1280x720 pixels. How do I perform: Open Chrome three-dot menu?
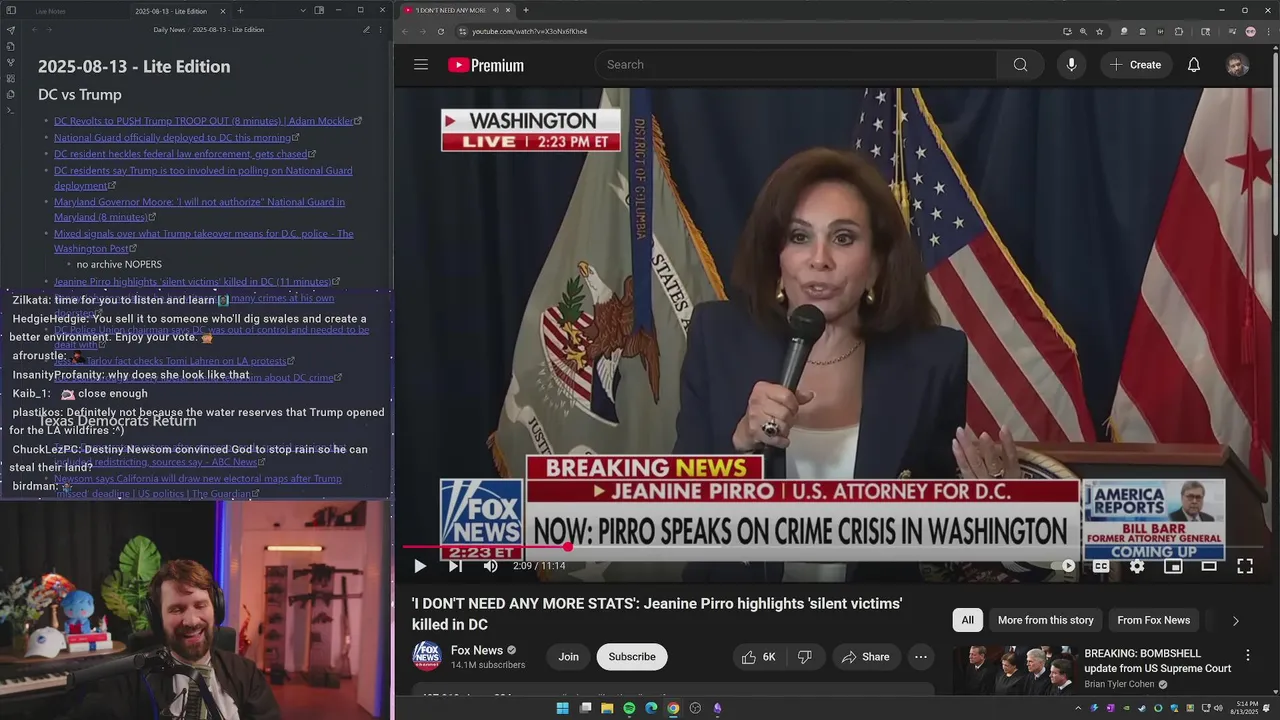pos(1268,31)
